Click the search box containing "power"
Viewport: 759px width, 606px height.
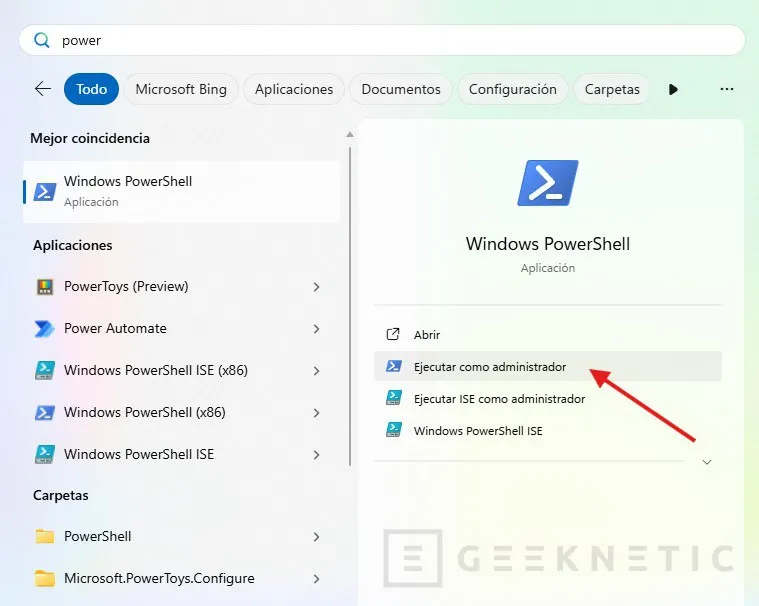click(381, 40)
